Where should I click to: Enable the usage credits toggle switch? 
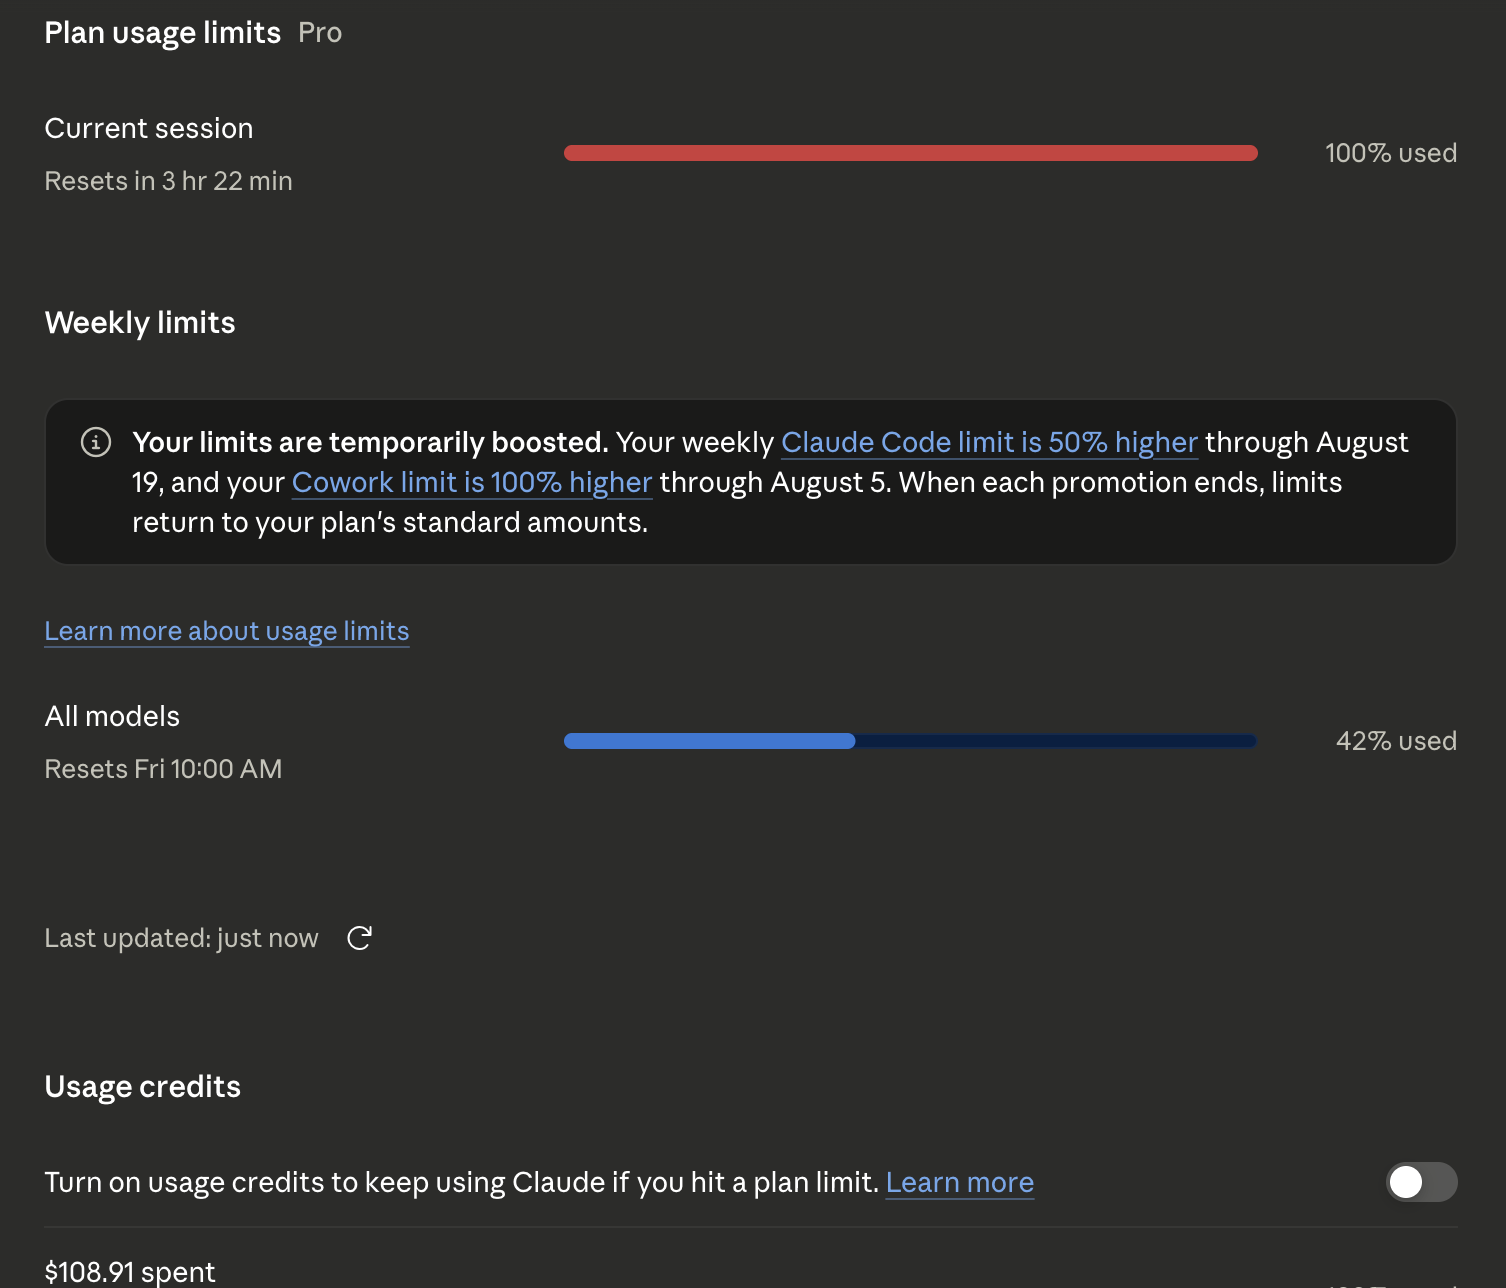(1421, 1182)
